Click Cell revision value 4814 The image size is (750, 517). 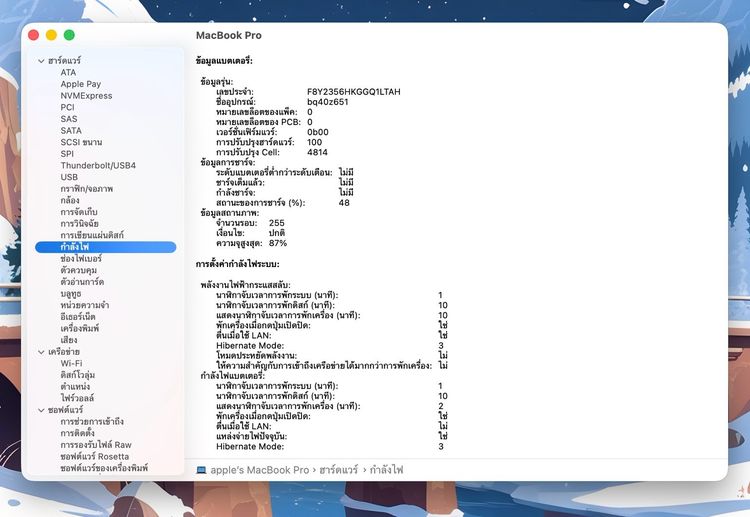317,152
